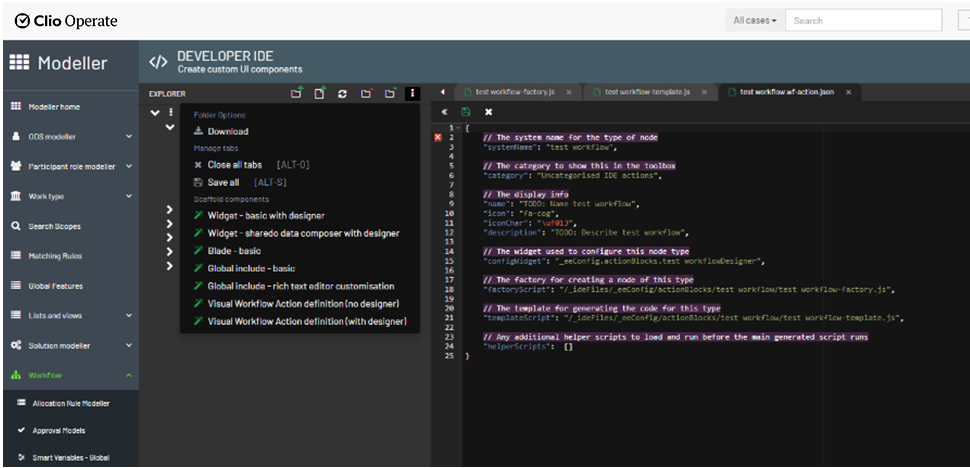
Task: Click the red error marker on line 2
Action: [438, 137]
